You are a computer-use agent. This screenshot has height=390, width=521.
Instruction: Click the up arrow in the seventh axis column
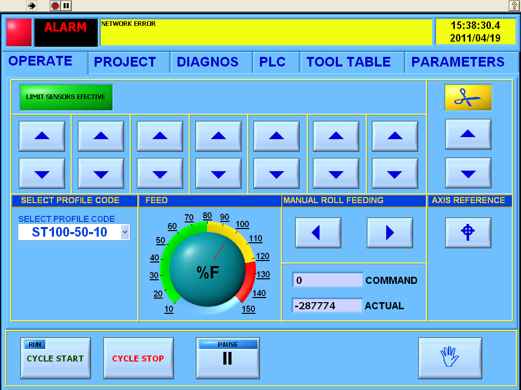395,136
